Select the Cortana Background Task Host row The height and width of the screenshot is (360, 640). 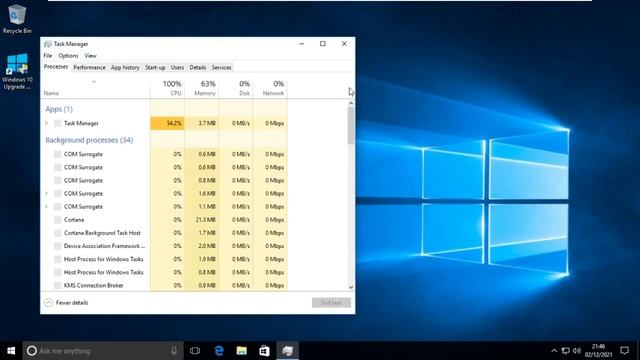pos(165,233)
